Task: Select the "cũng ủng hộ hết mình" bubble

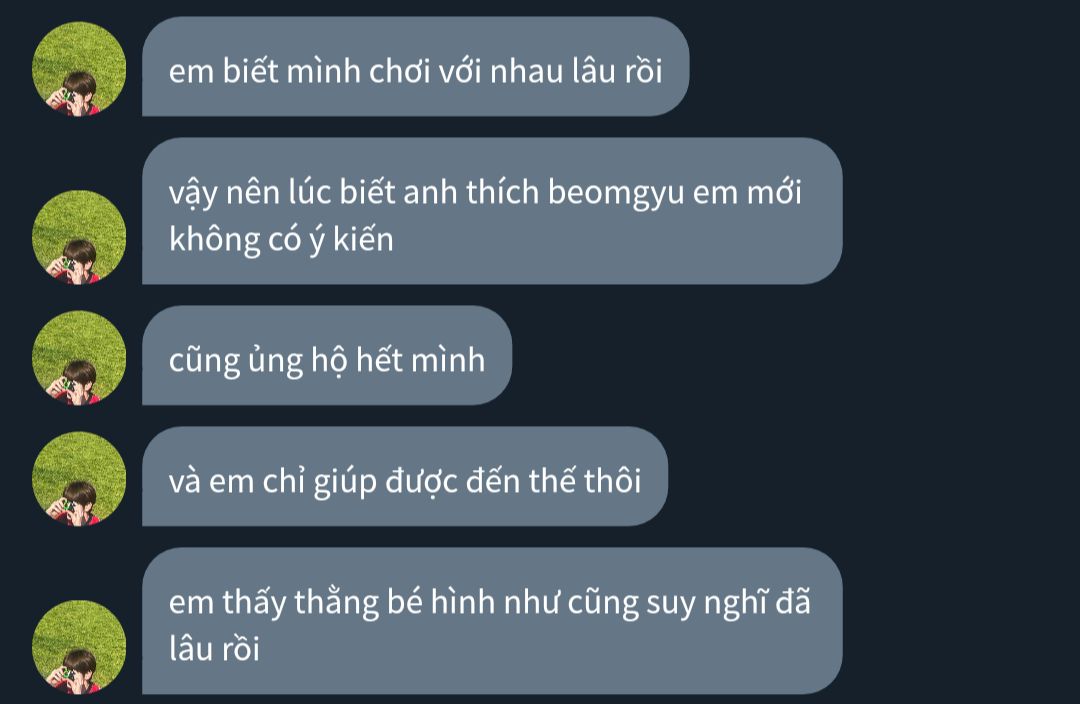Action: pos(326,355)
